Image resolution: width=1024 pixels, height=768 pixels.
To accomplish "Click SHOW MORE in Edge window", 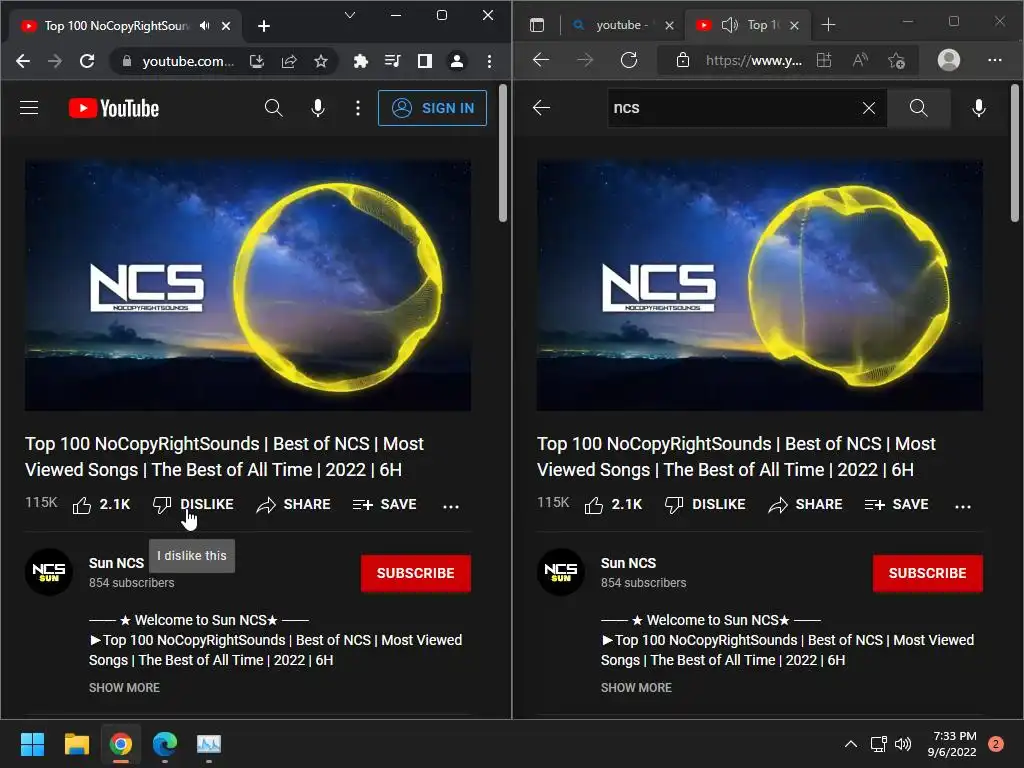I will (x=636, y=688).
